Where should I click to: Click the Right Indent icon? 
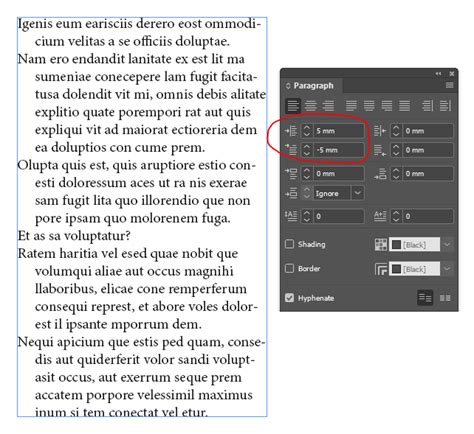(380, 131)
